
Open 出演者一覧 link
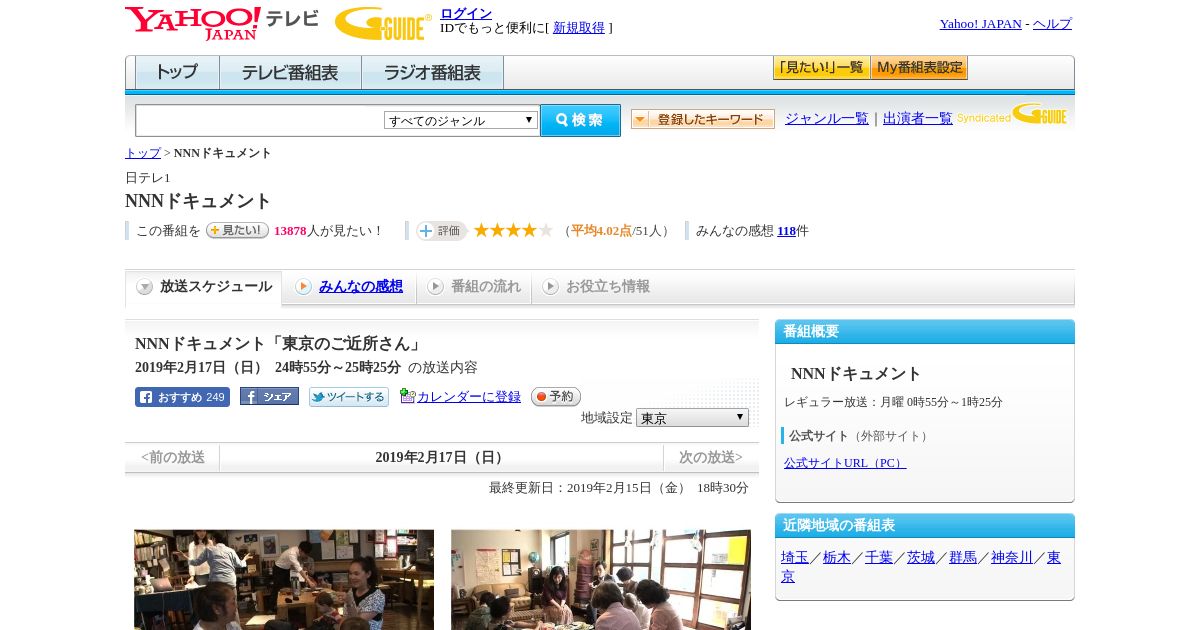coord(918,119)
